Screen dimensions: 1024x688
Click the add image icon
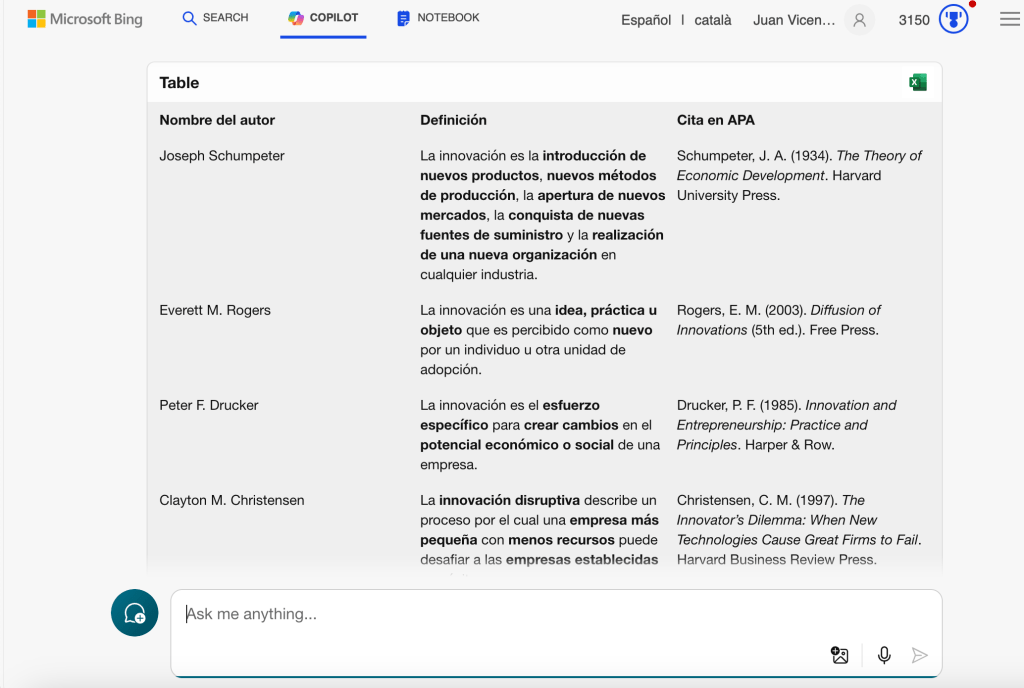pos(840,655)
